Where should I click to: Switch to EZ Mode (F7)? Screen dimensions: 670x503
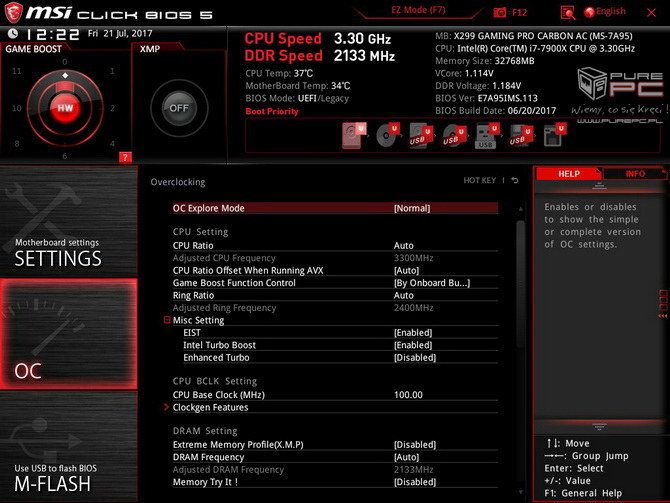pos(418,10)
